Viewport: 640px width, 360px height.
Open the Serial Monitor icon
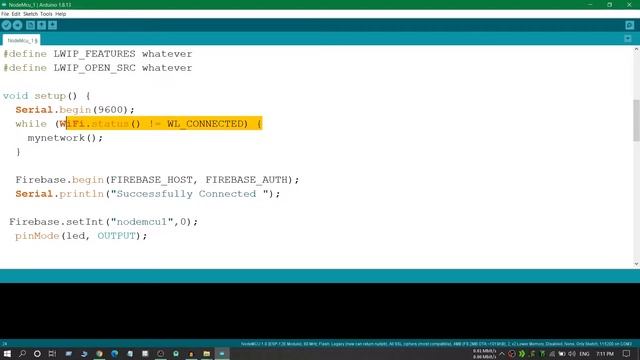tap(629, 25)
